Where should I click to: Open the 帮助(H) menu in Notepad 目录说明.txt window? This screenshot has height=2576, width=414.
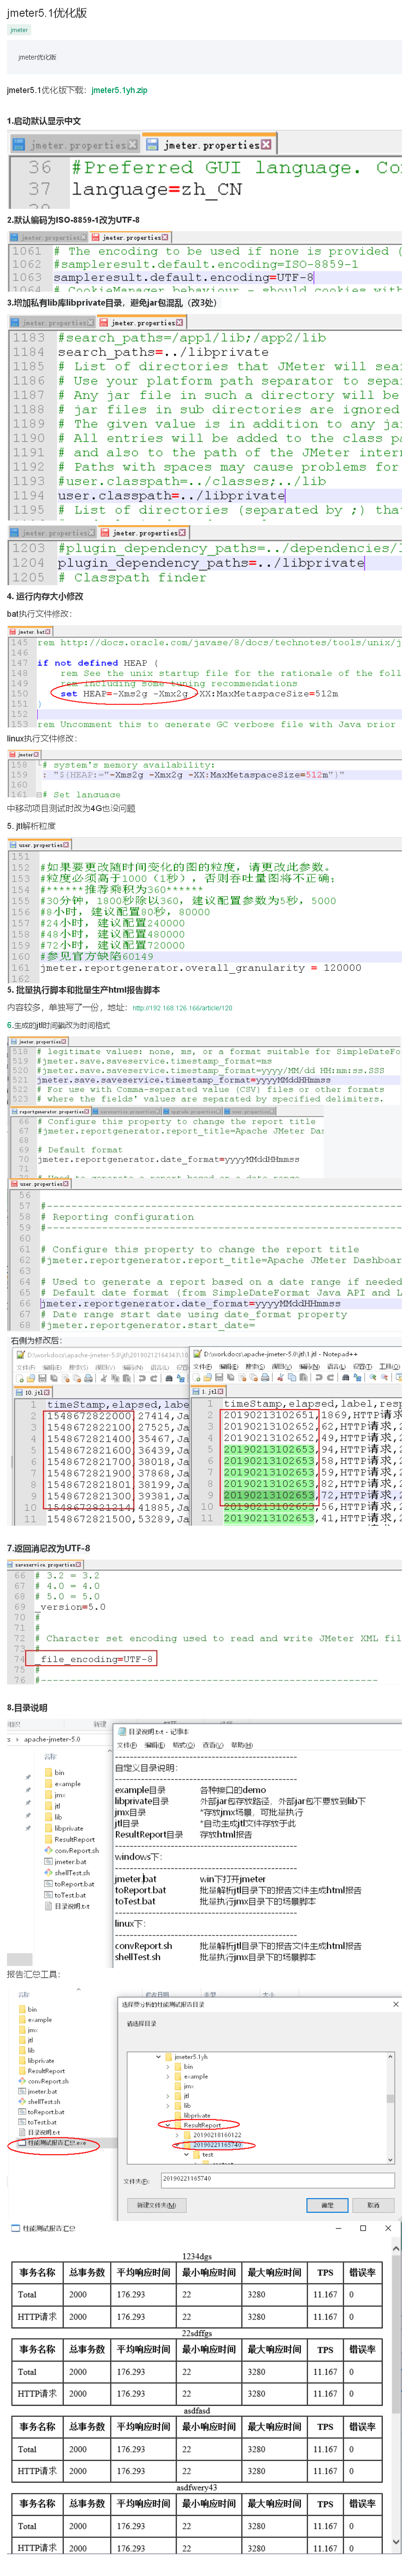pos(241,1745)
